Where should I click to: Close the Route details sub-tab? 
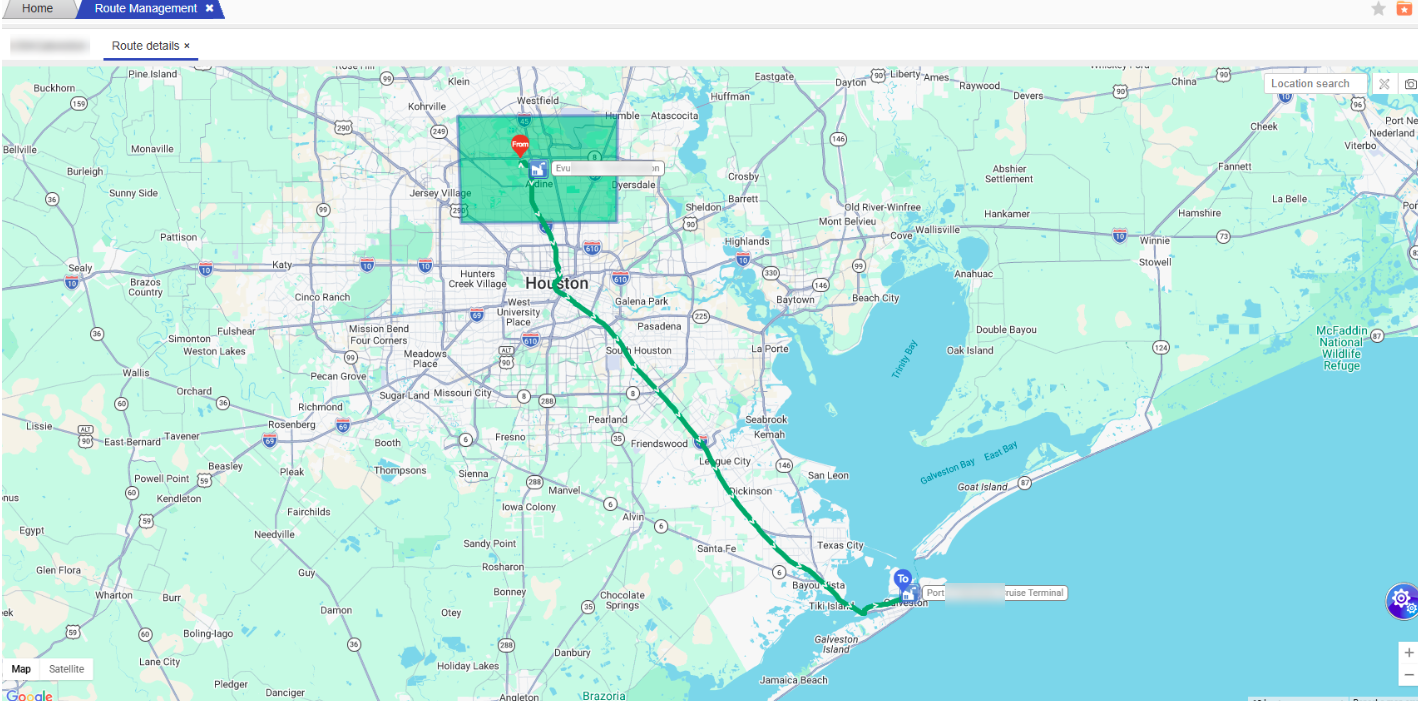tap(187, 46)
